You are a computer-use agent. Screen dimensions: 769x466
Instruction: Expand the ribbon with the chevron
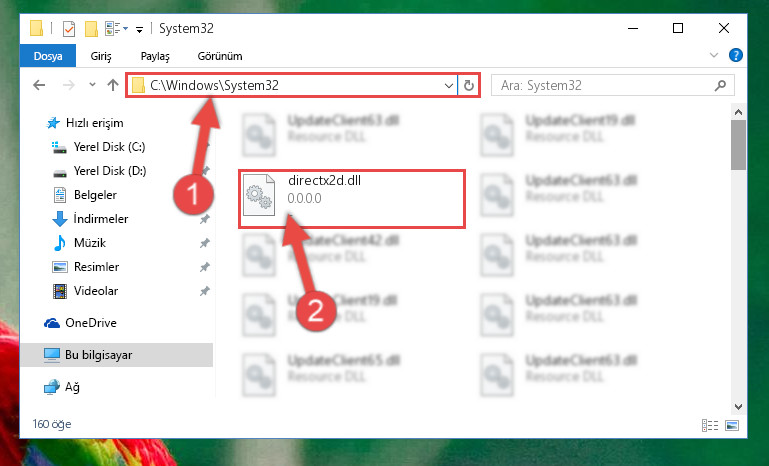pyautogui.click(x=714, y=55)
